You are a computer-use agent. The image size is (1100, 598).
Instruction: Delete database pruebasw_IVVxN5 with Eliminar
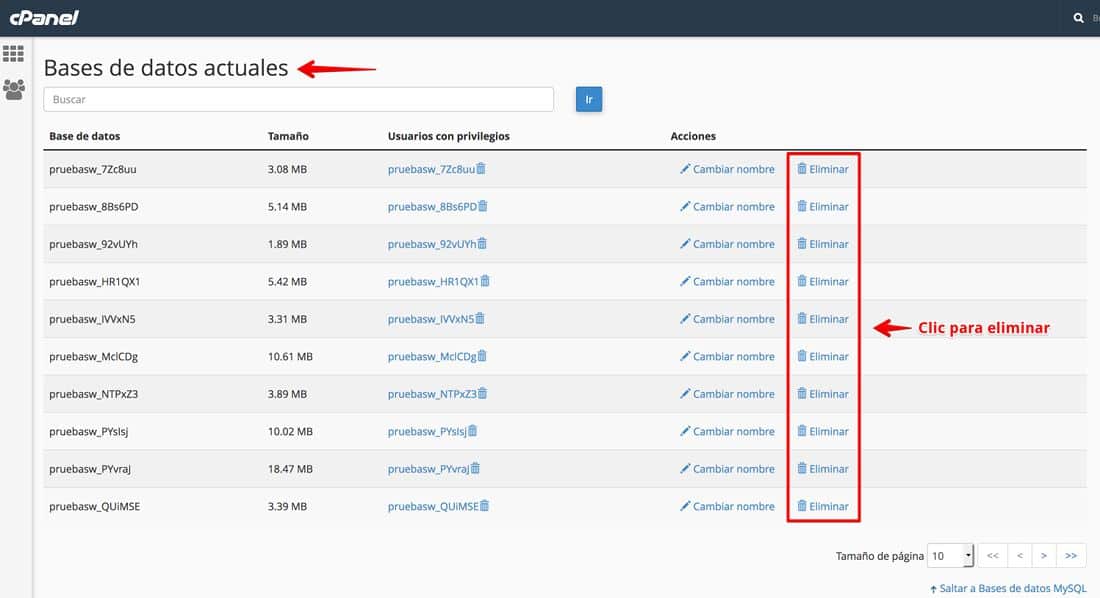tap(823, 319)
